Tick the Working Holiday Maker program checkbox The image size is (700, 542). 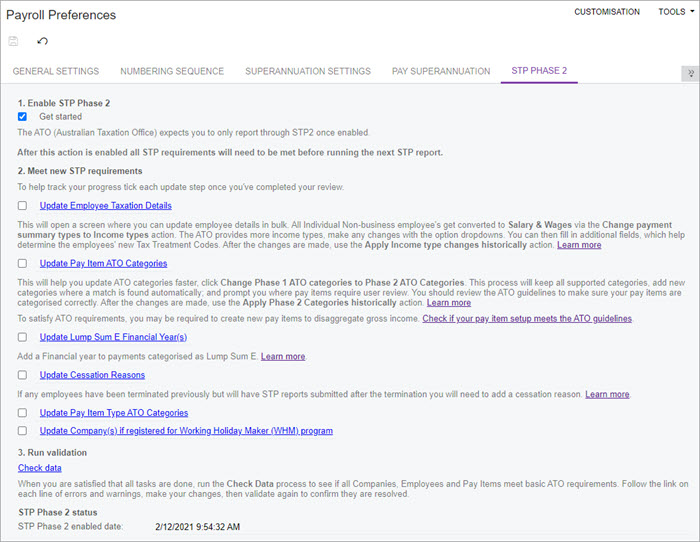pyautogui.click(x=22, y=431)
